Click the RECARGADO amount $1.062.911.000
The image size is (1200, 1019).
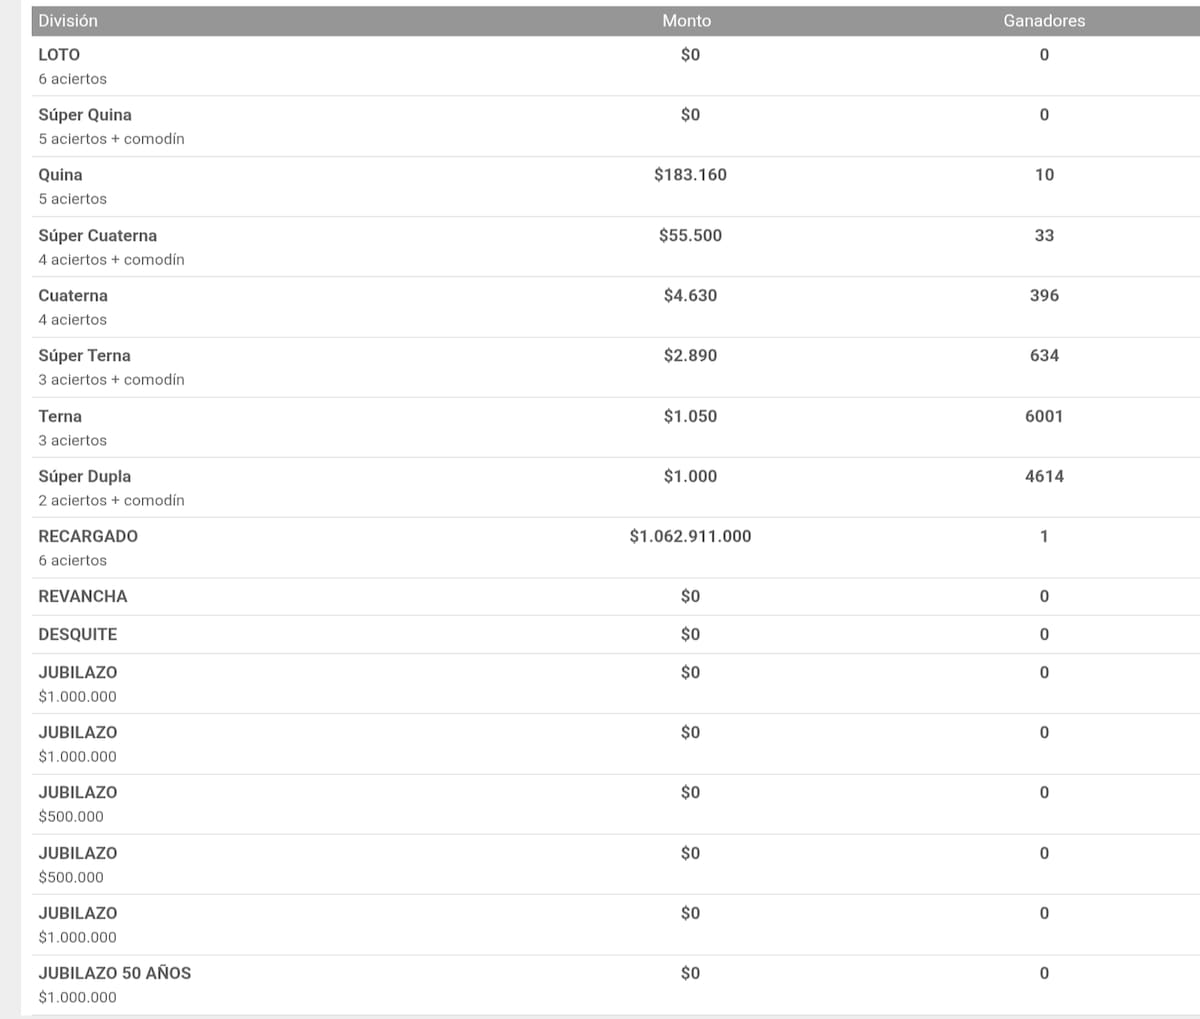(x=690, y=536)
